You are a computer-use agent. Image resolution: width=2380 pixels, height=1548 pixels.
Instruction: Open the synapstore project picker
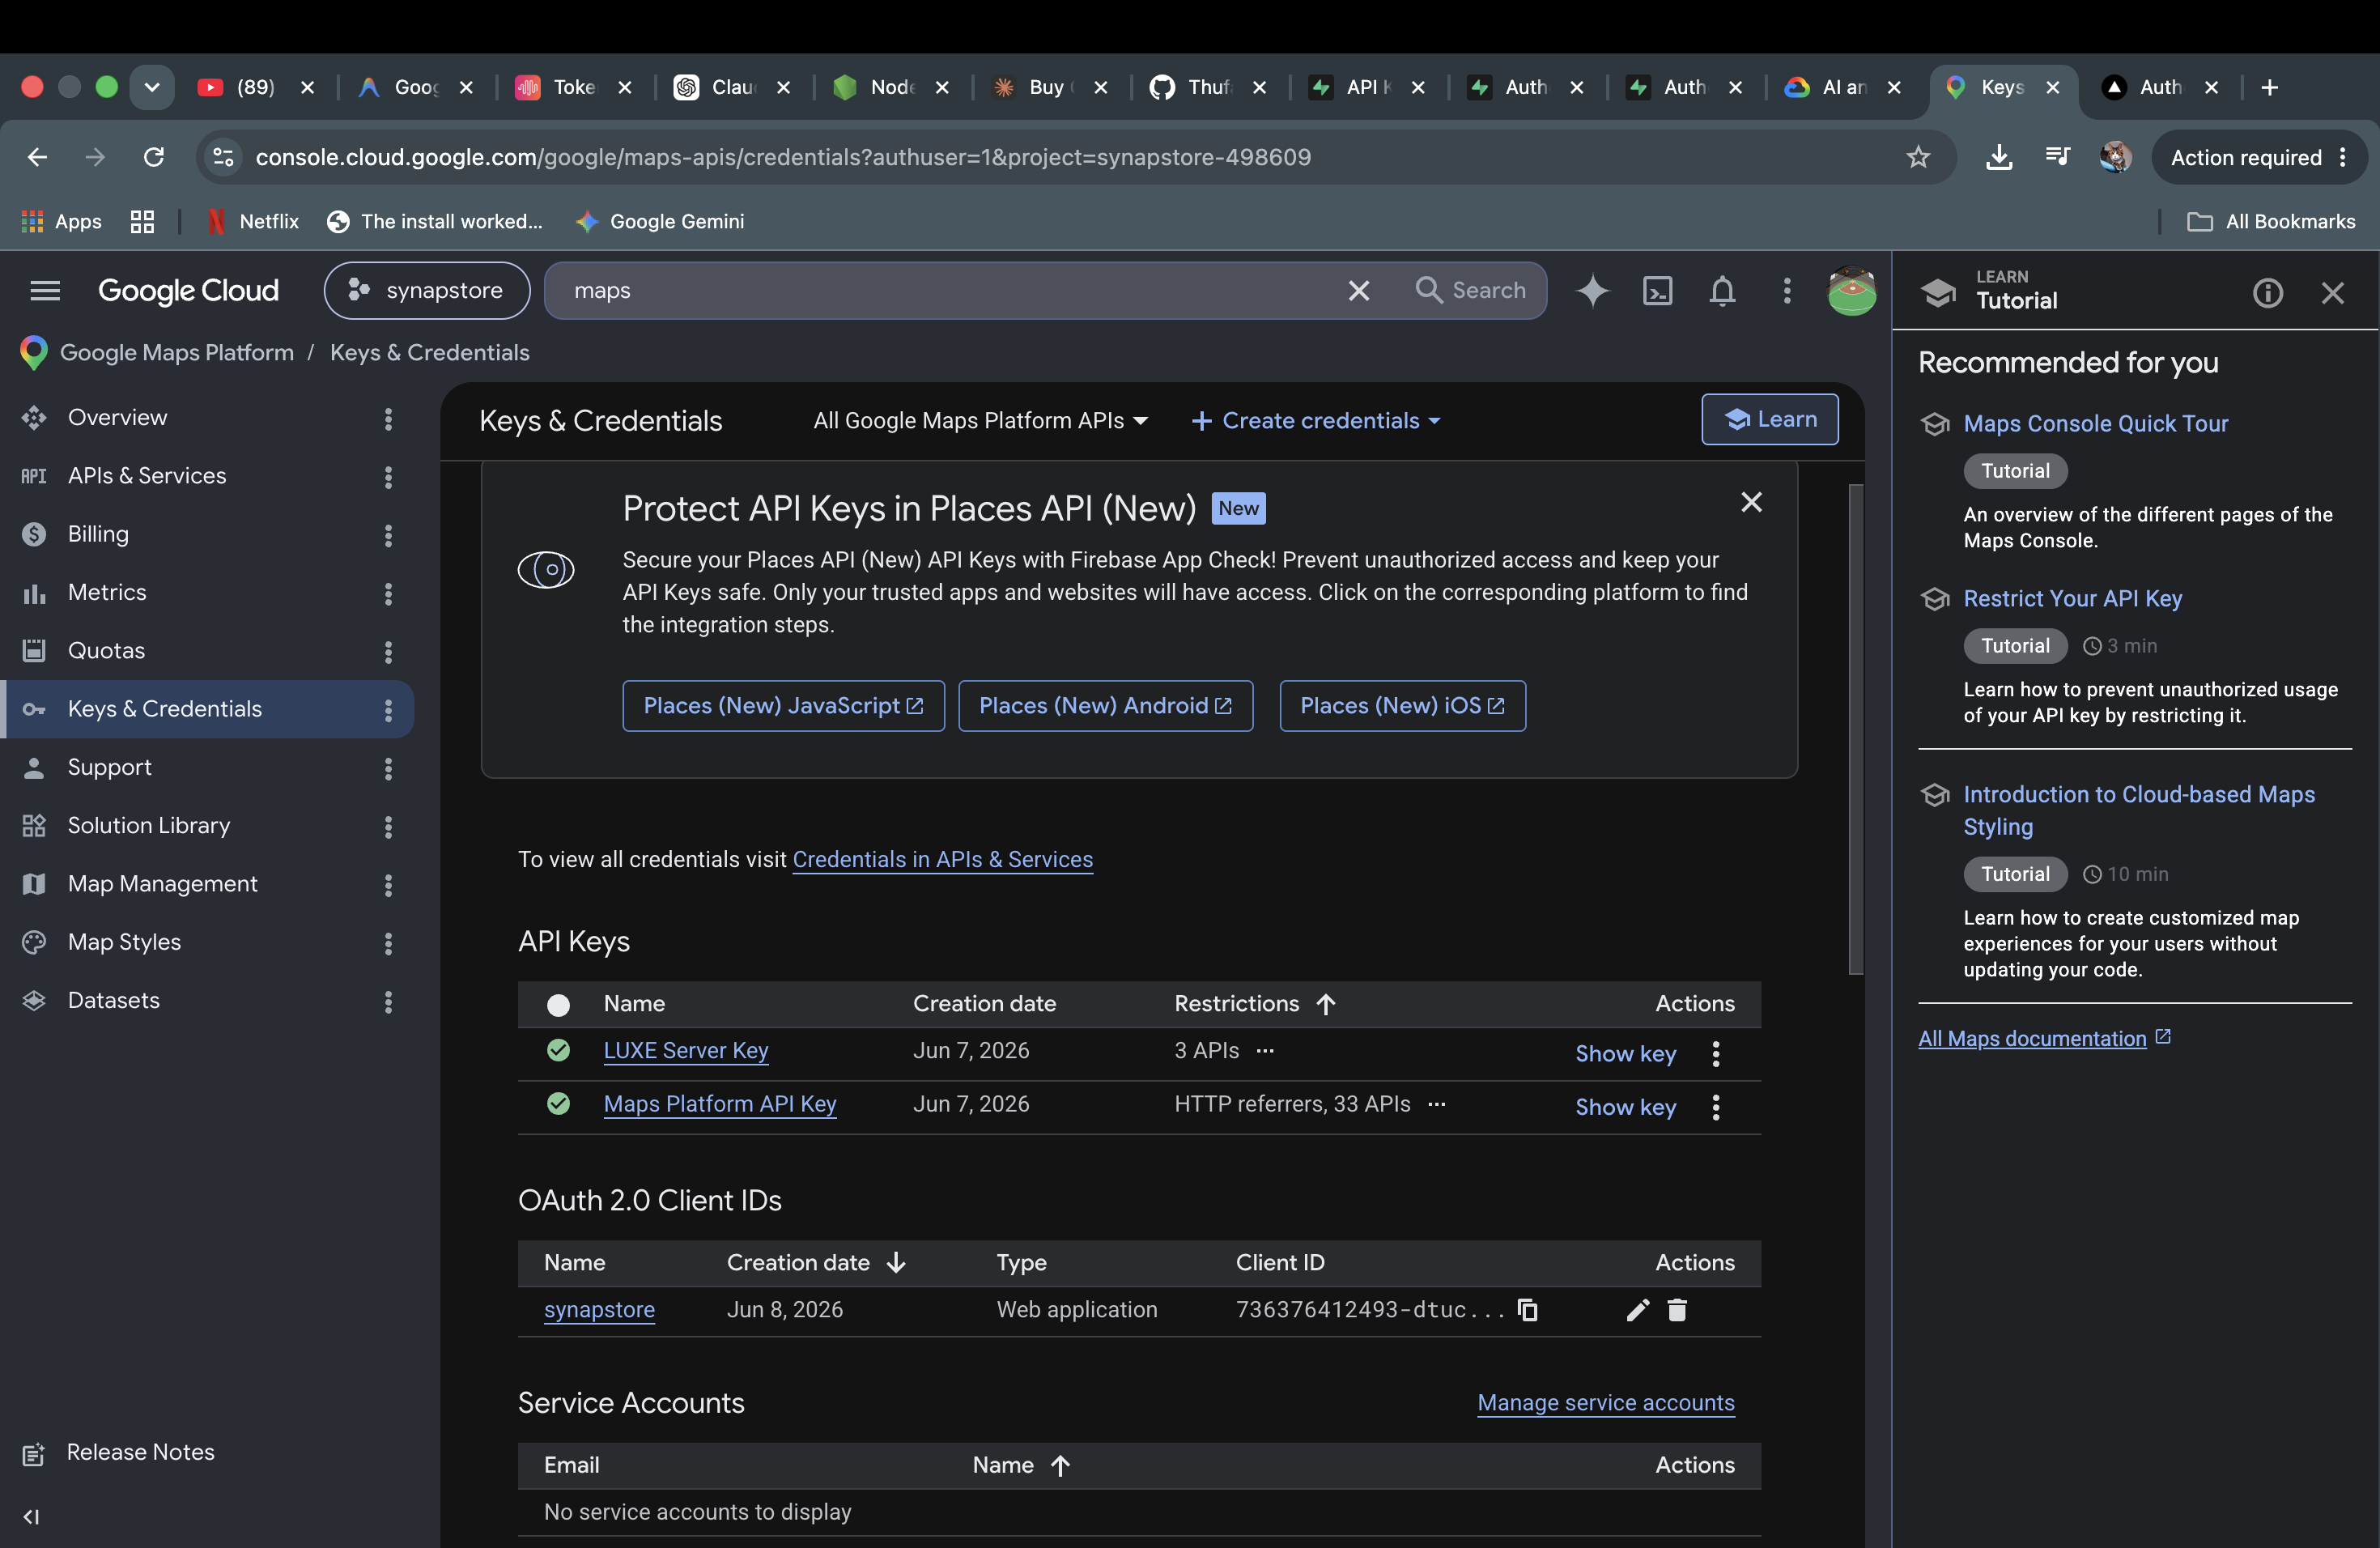[x=427, y=291]
